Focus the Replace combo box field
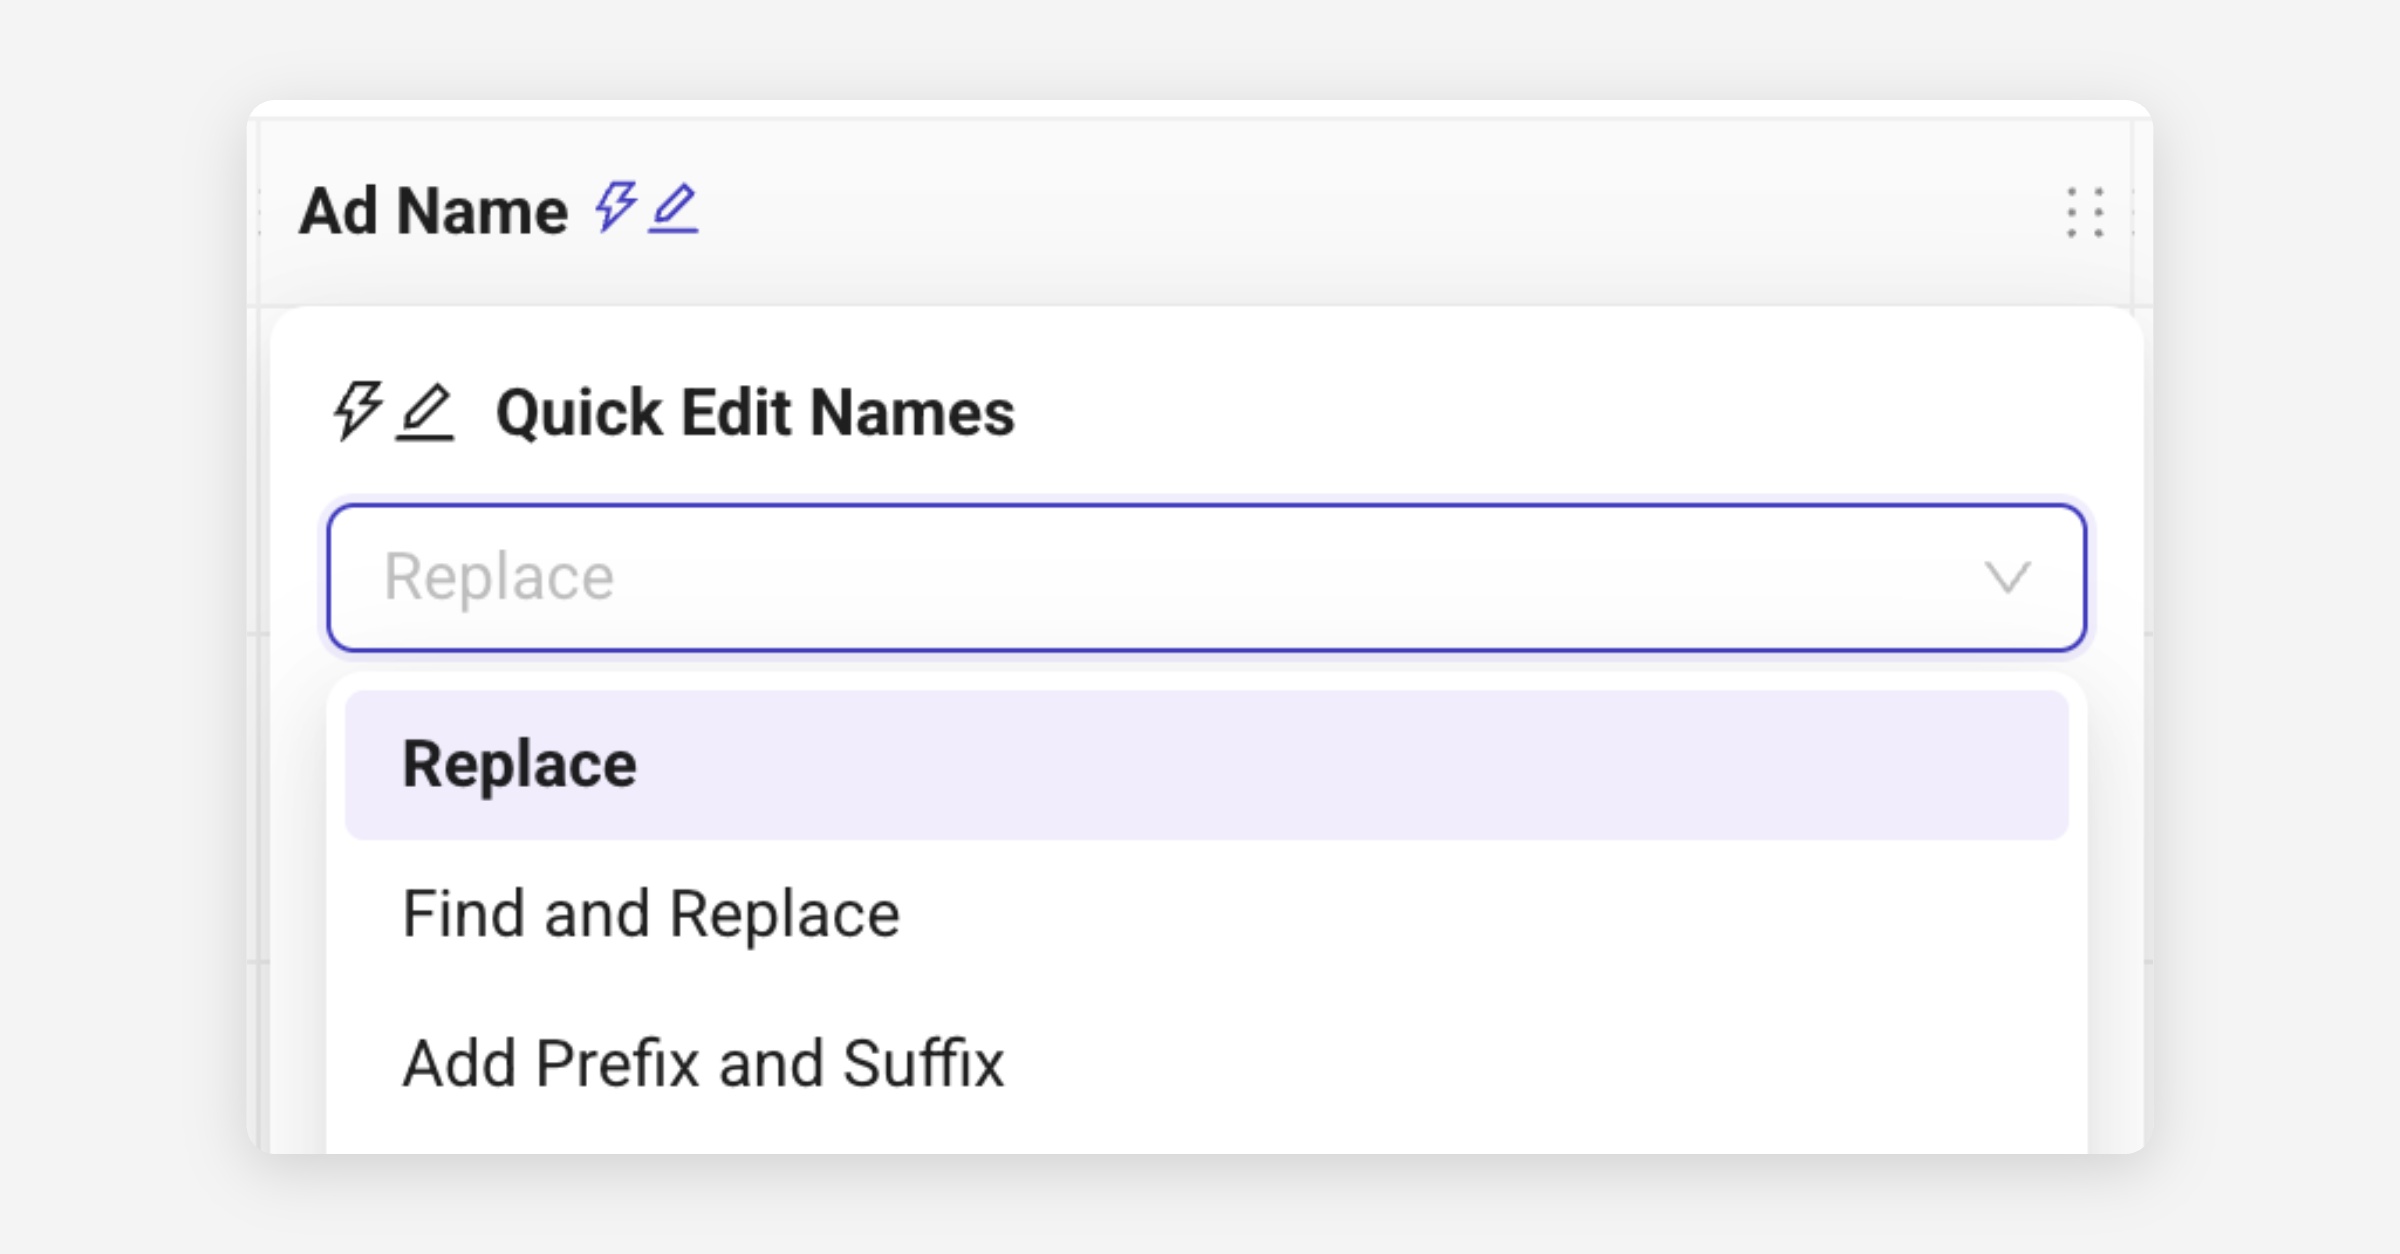 pyautogui.click(x=1150, y=577)
